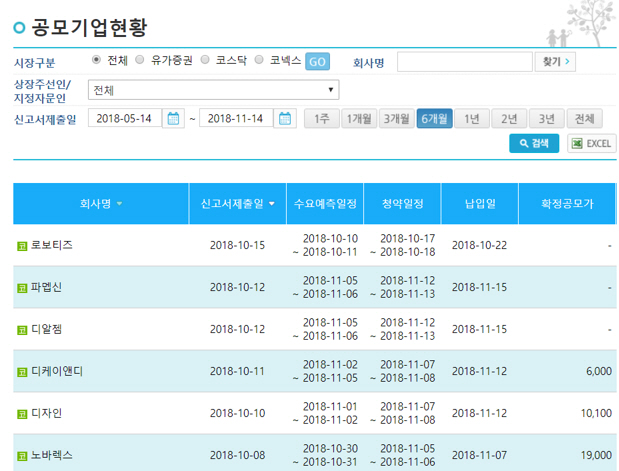Choose the 3년 period tab
The image size is (619, 471).
click(x=547, y=118)
